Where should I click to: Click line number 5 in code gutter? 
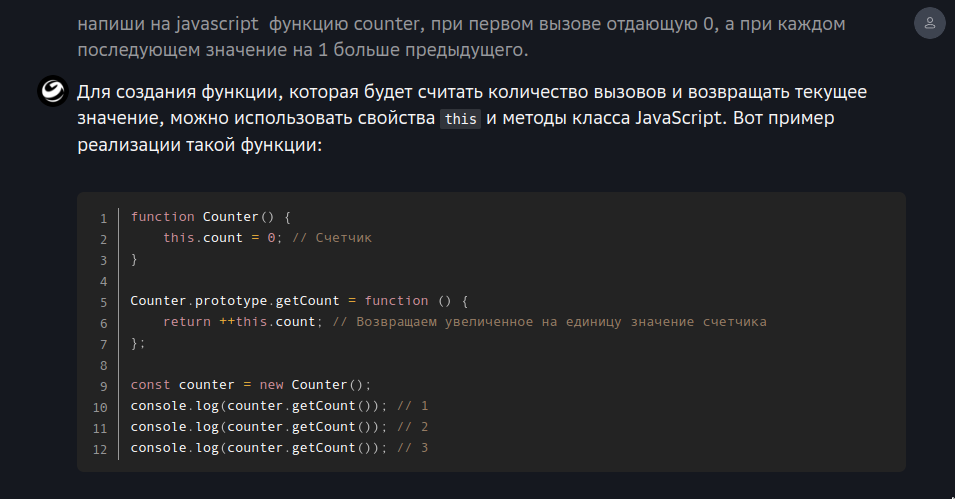point(104,303)
